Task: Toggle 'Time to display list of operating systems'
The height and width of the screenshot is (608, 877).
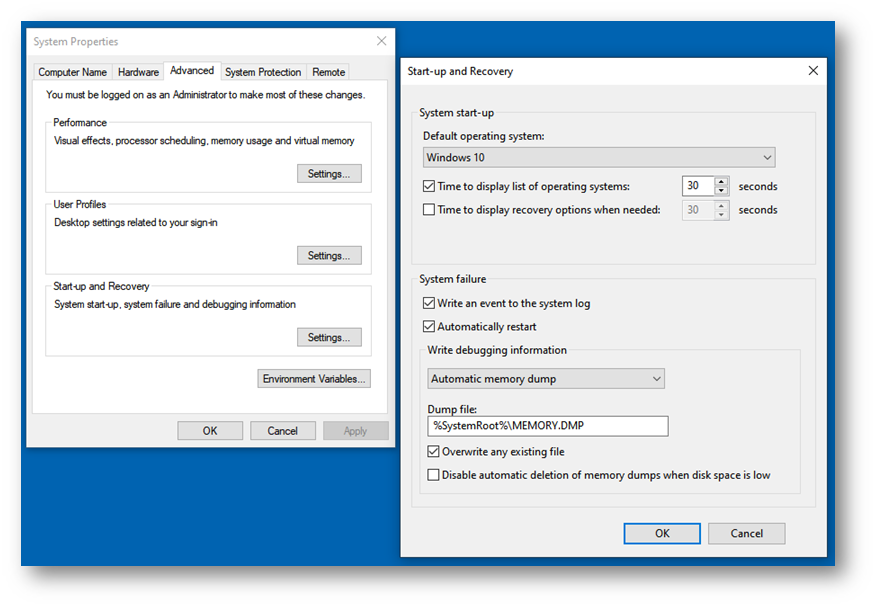Action: tap(429, 186)
